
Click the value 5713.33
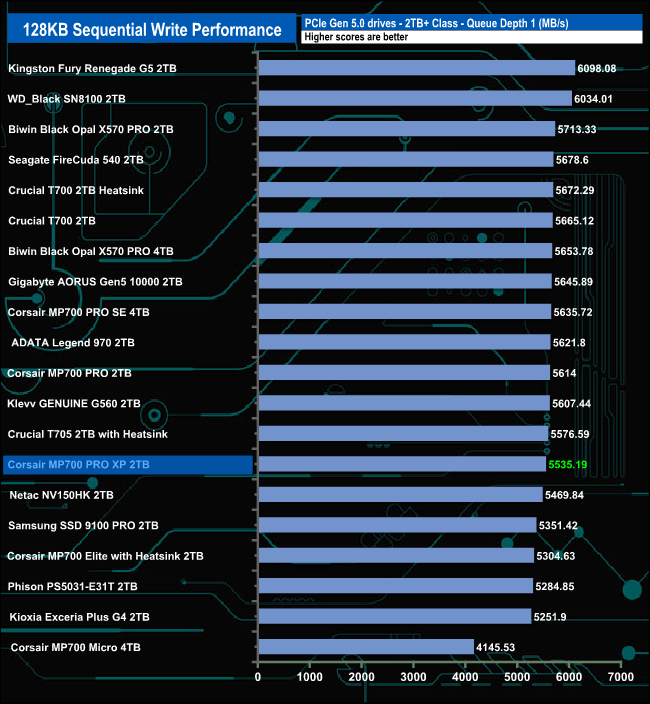577,130
